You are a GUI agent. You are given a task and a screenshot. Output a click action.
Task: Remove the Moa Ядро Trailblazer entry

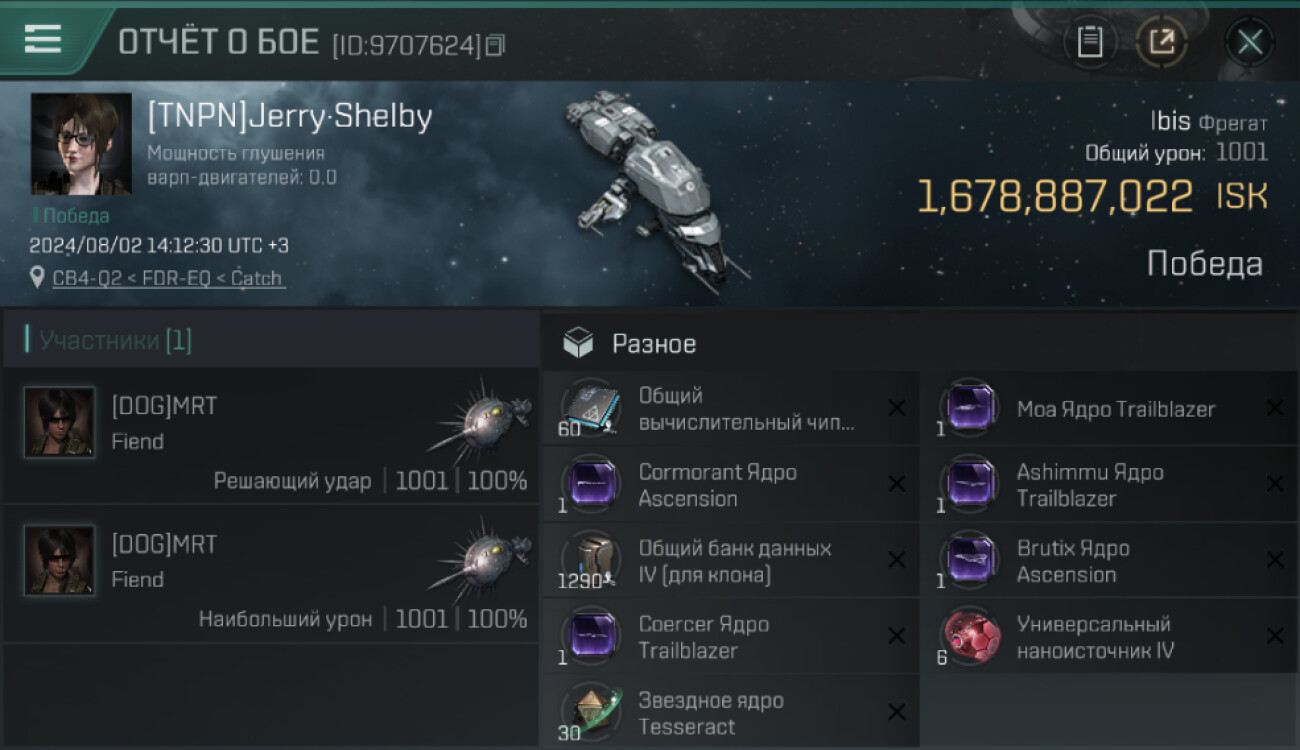coord(1275,408)
